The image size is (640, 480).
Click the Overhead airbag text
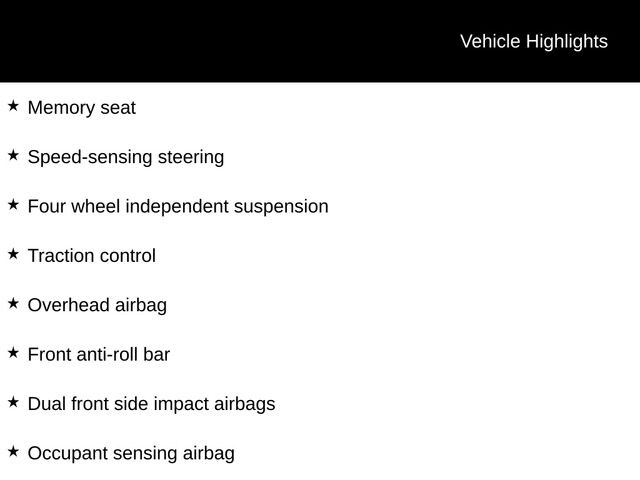97,305
